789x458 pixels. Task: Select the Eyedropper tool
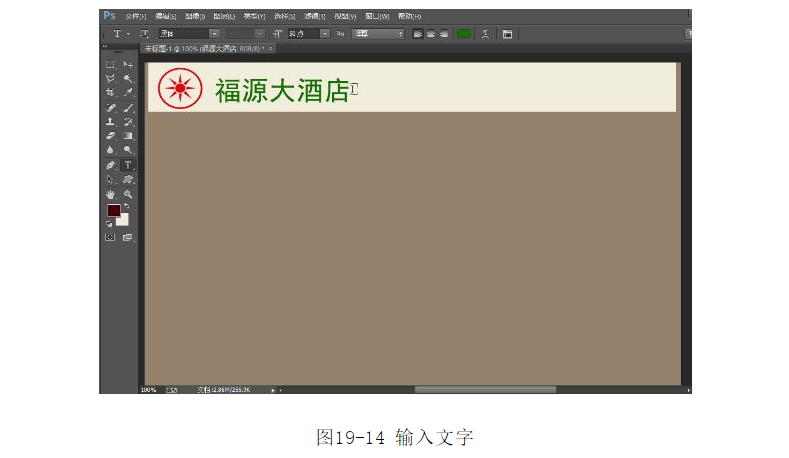pyautogui.click(x=128, y=92)
